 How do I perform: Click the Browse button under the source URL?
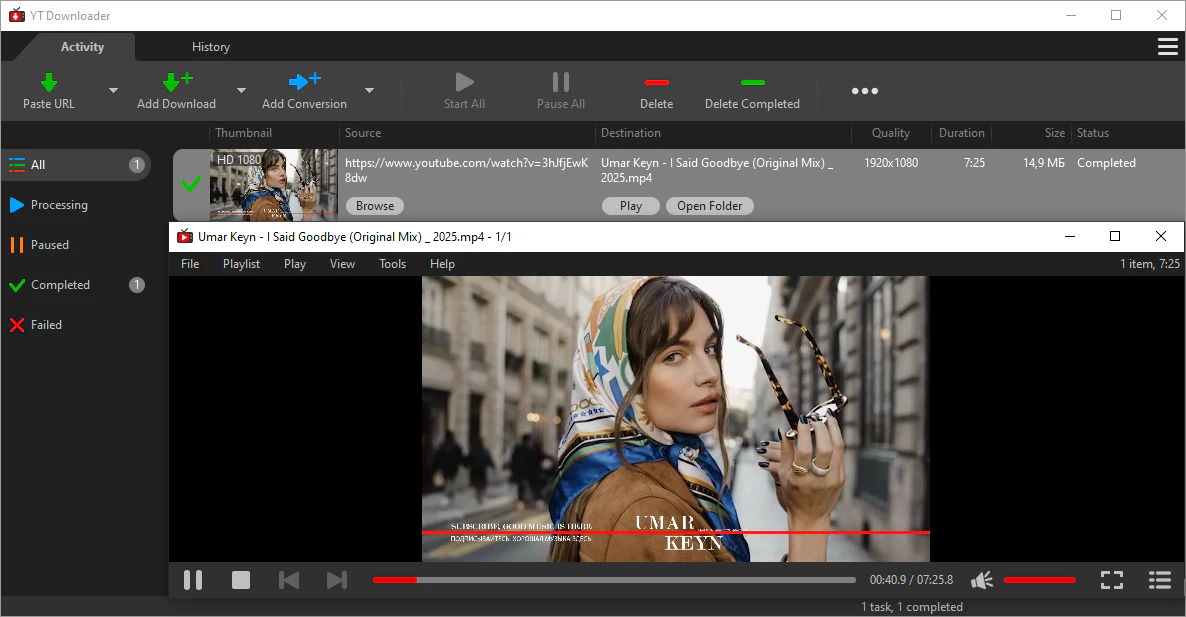[375, 206]
